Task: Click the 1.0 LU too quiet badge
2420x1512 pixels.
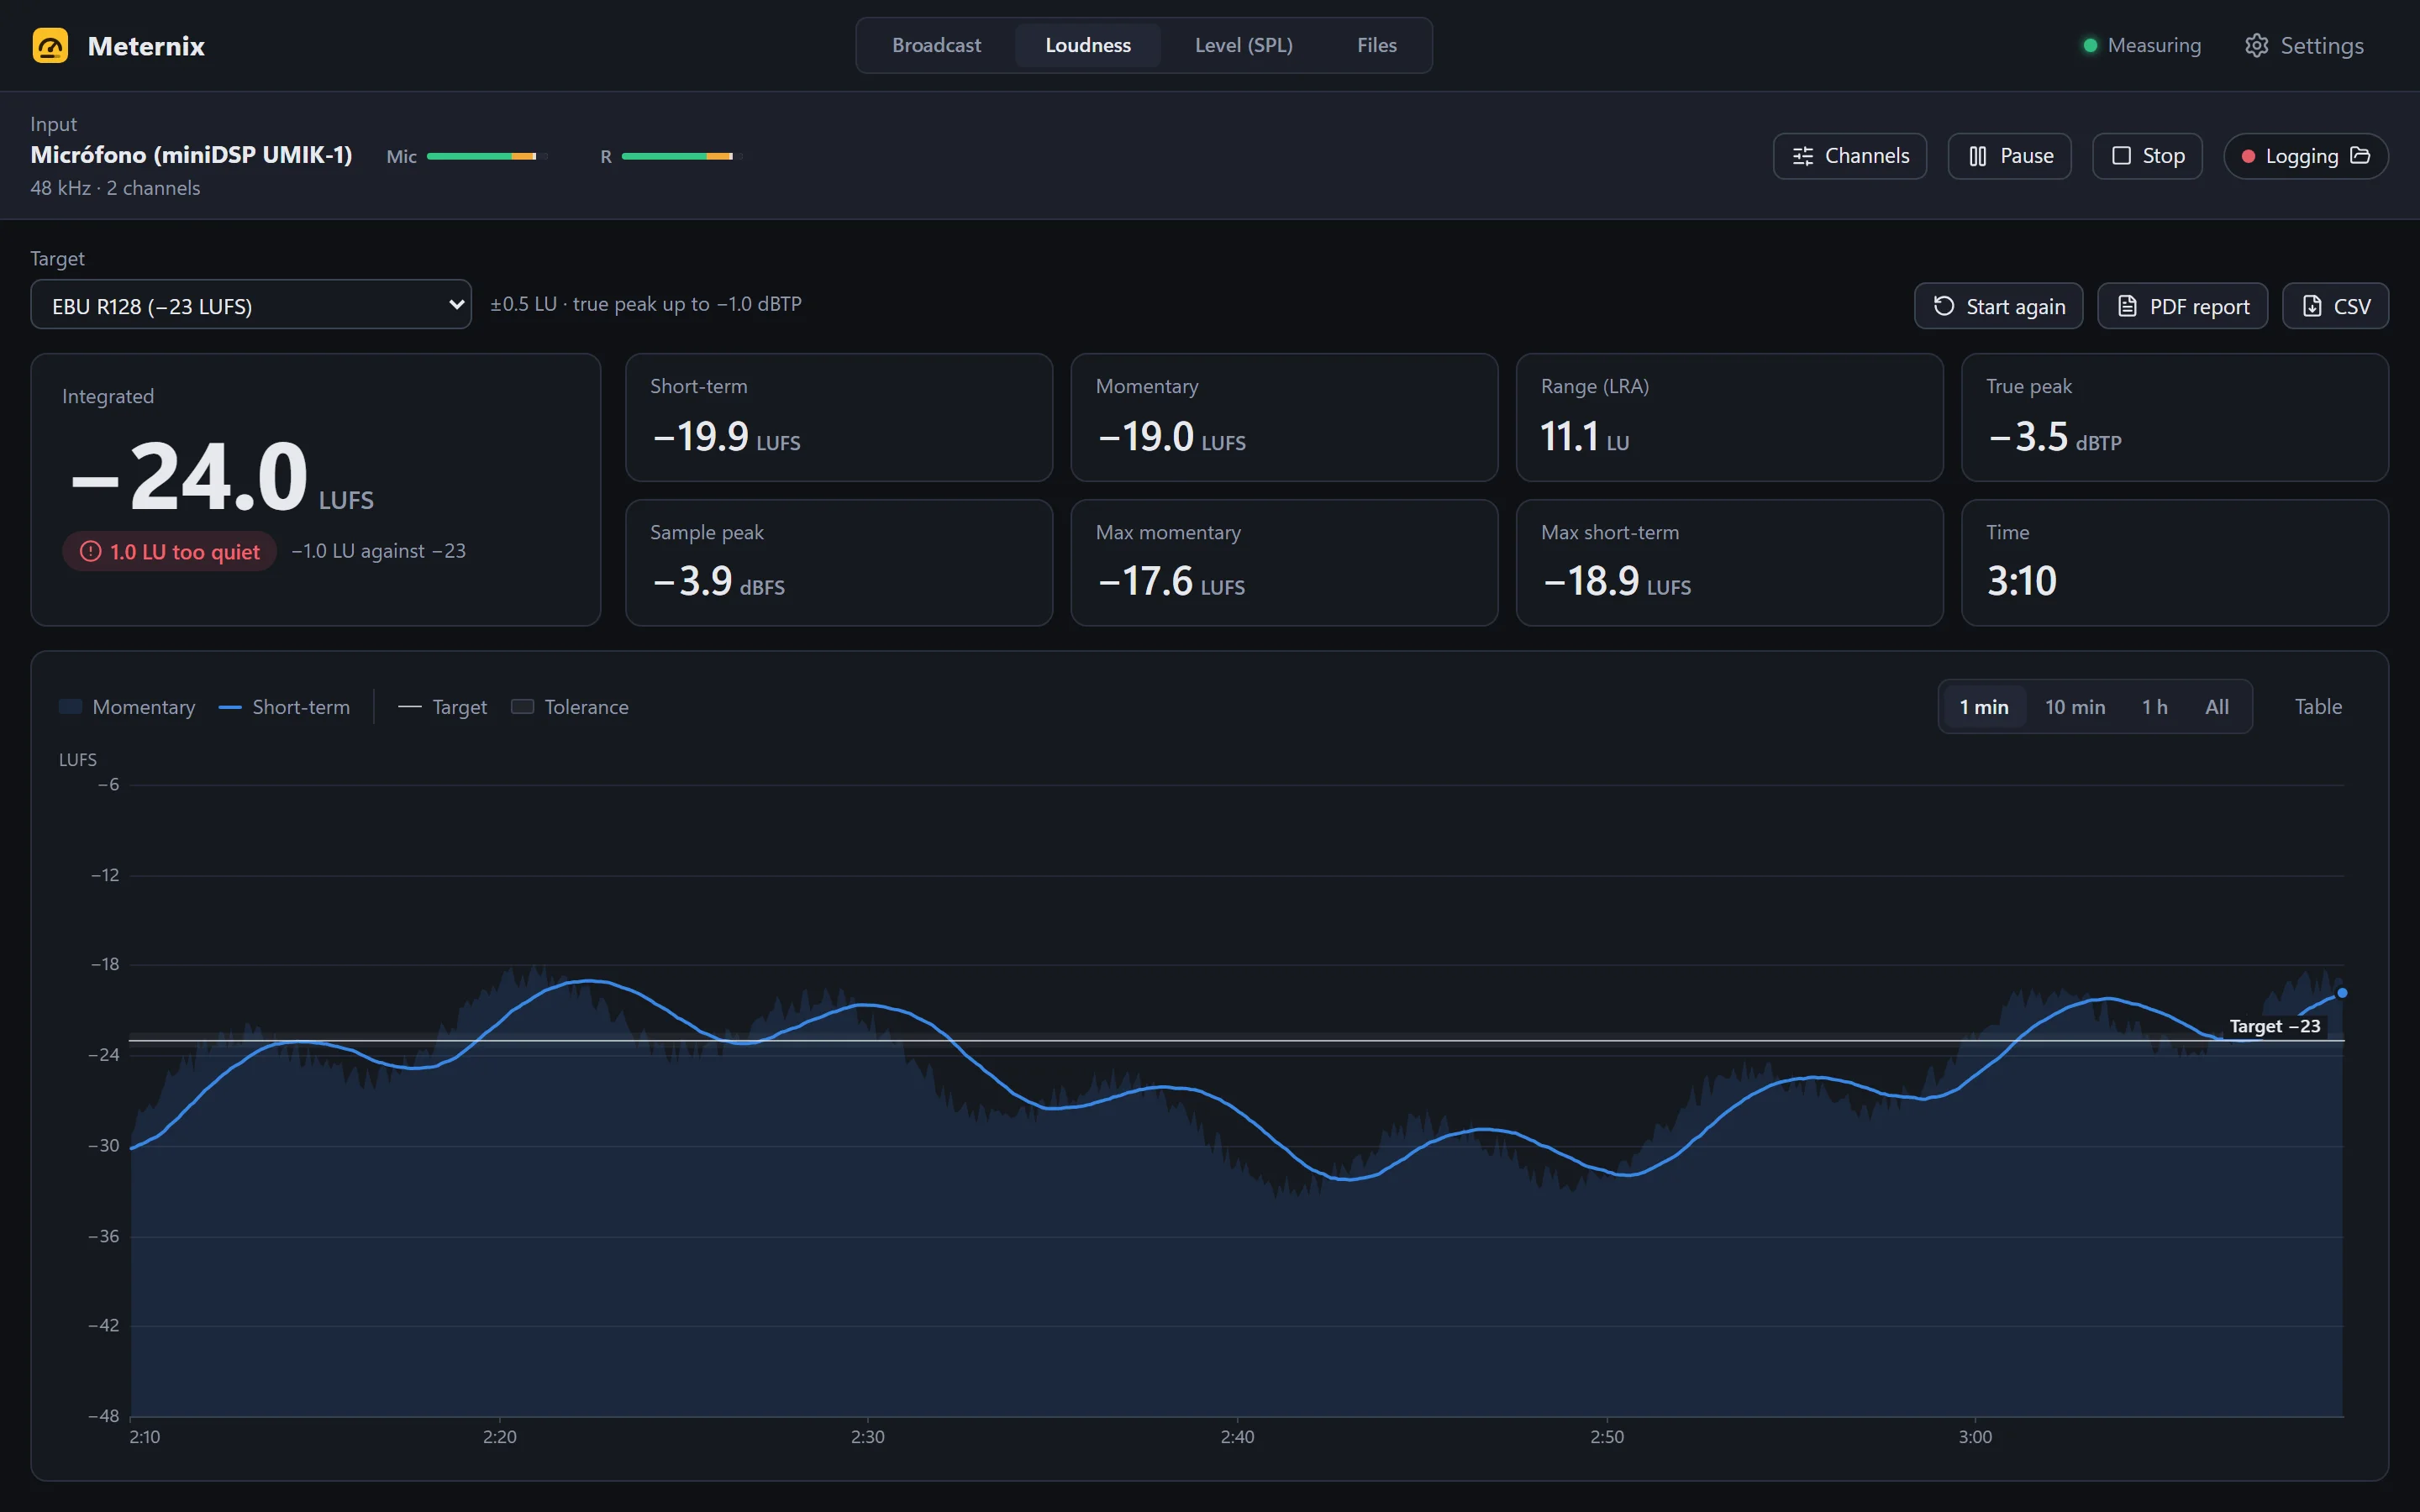Action: click(169, 551)
